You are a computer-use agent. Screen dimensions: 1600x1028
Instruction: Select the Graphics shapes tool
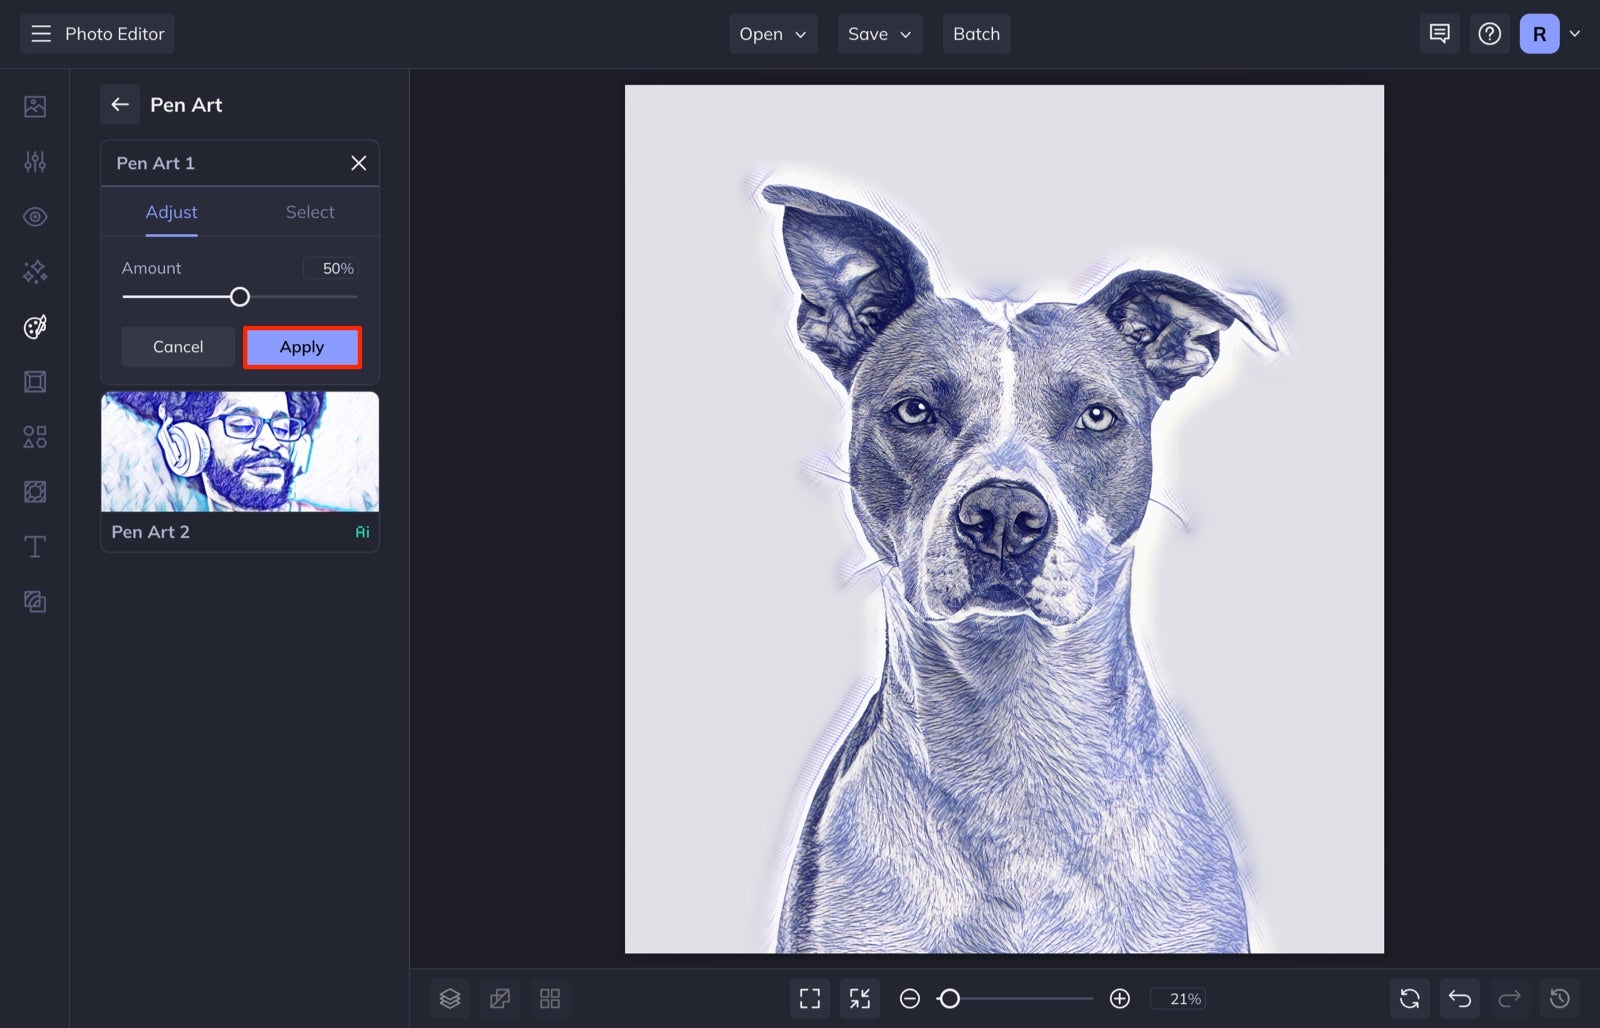click(x=34, y=436)
